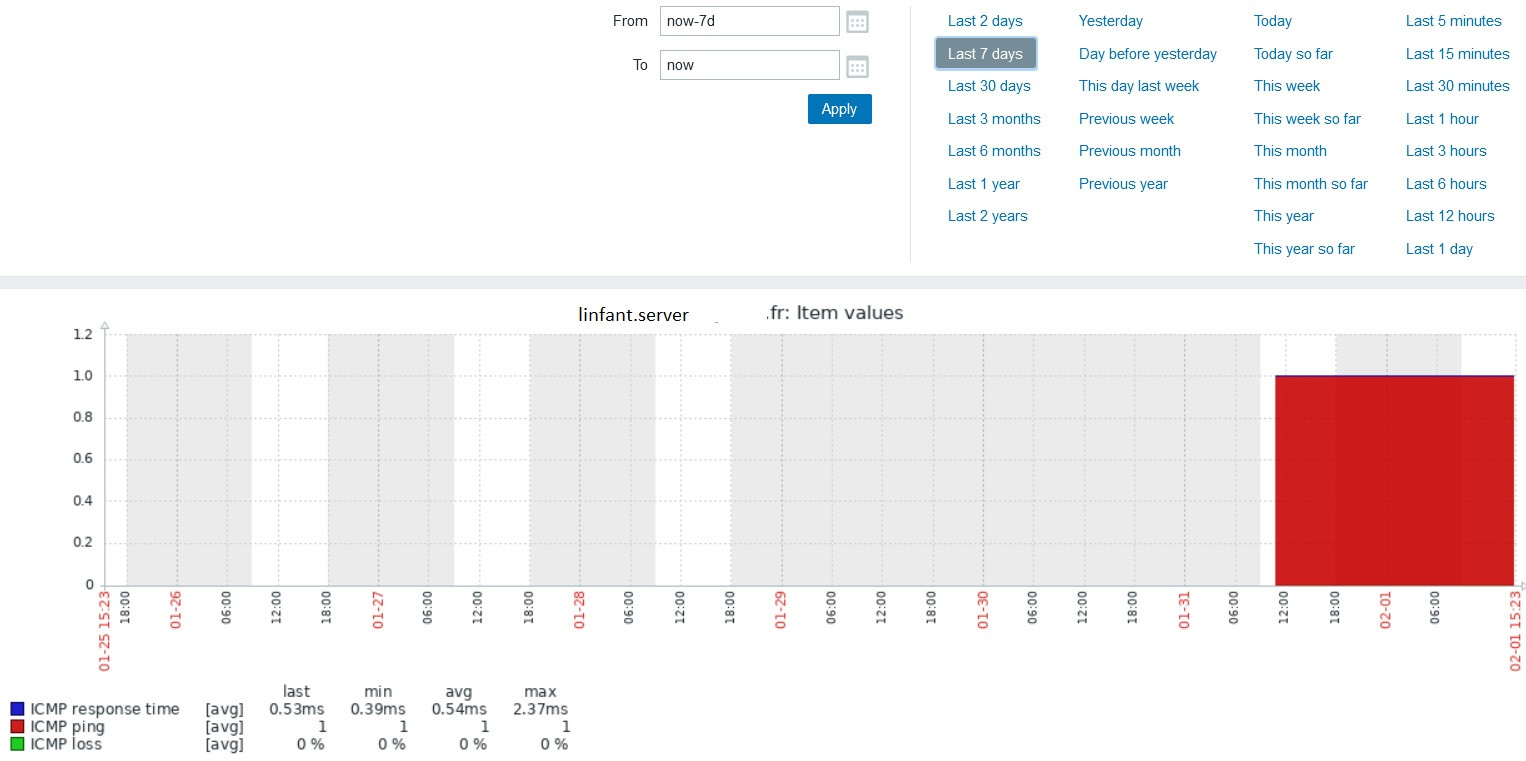Screen dimensions: 1526x761
Task: Click into the To date input field
Action: point(749,65)
